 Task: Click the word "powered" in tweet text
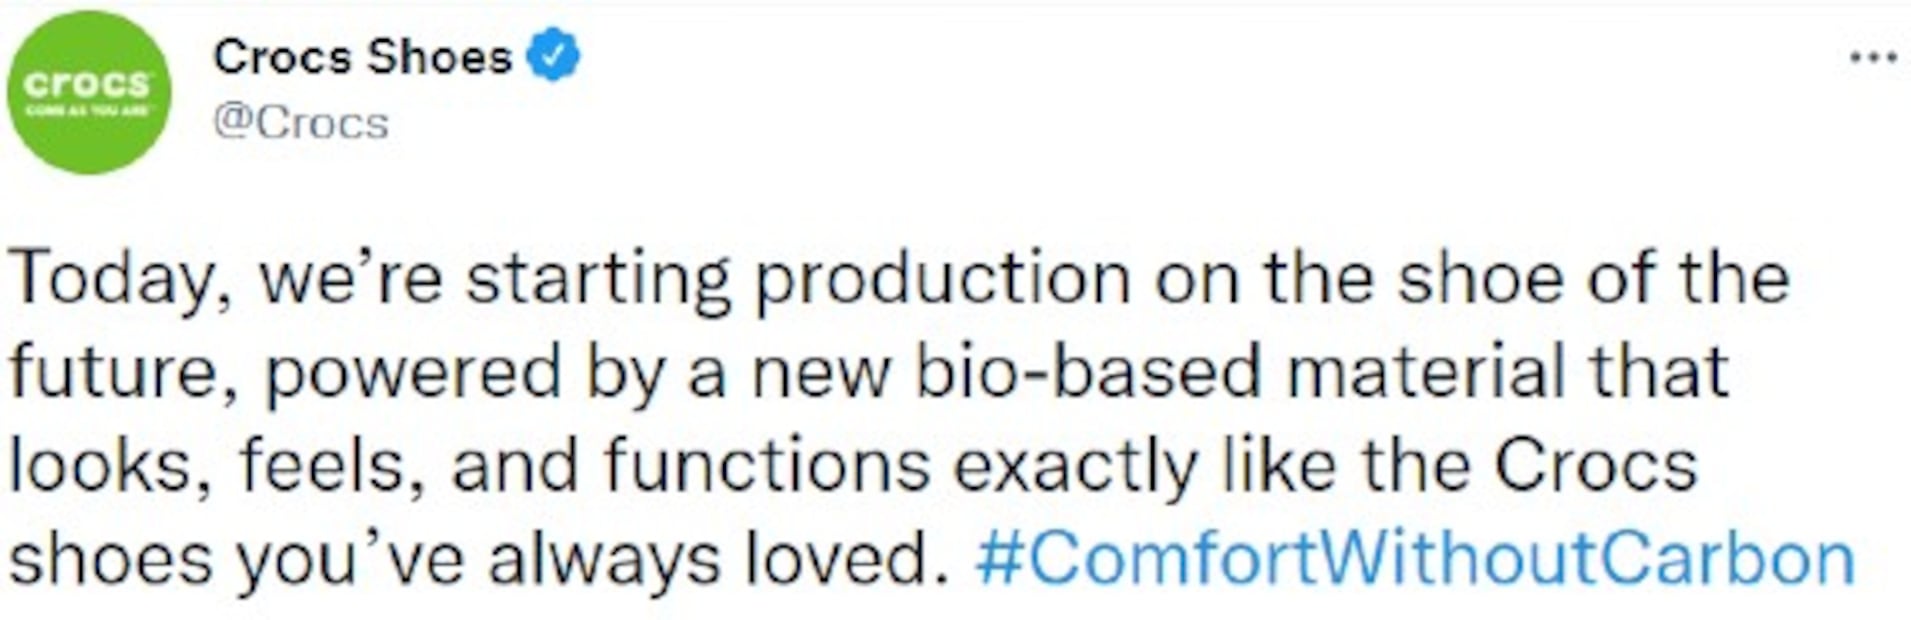413,372
